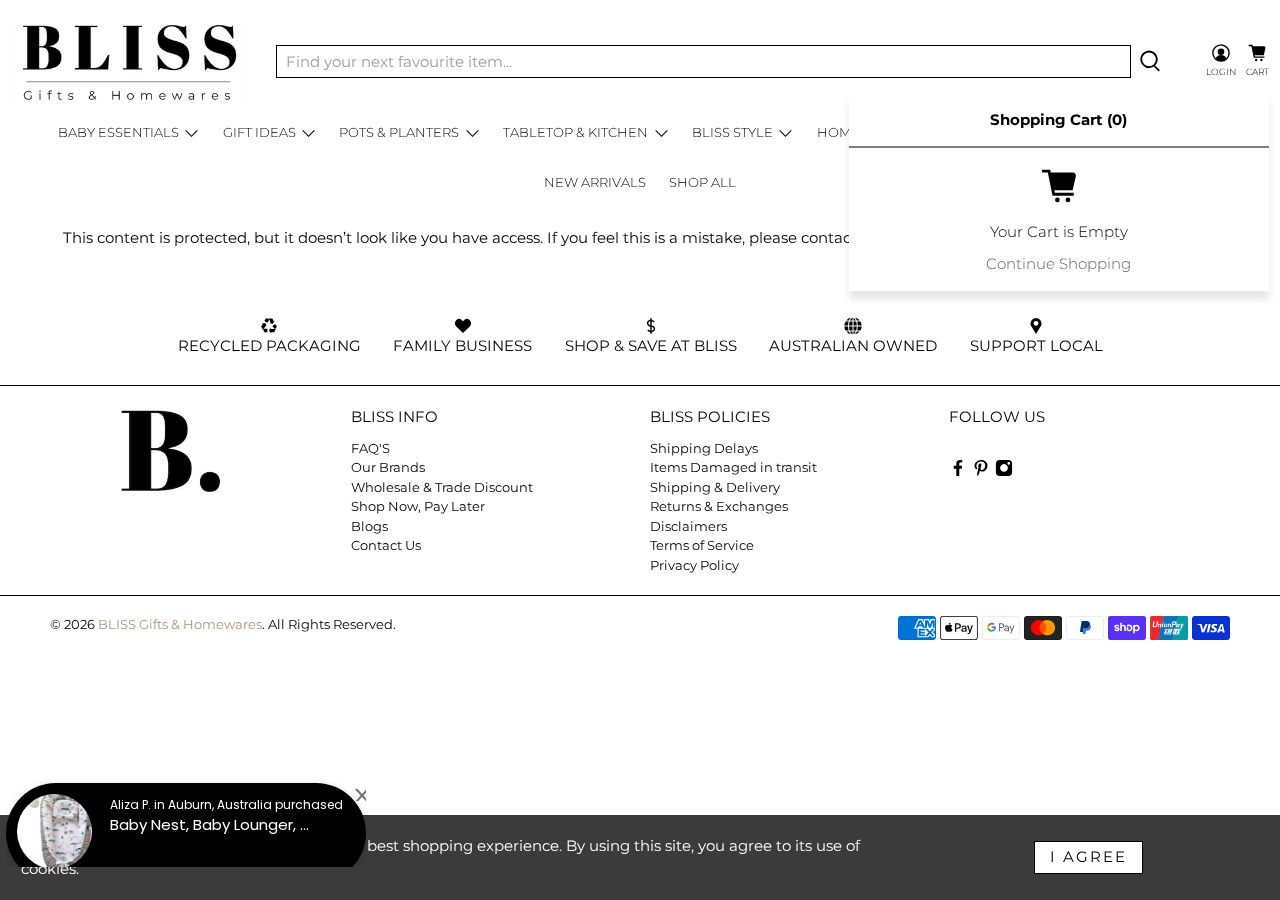Click the heart icon above Family Business

tap(463, 325)
